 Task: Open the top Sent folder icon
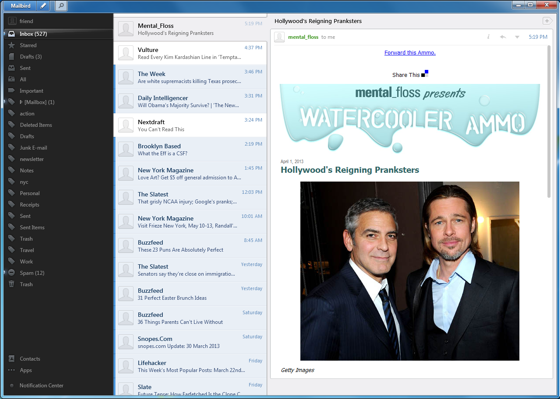point(11,68)
